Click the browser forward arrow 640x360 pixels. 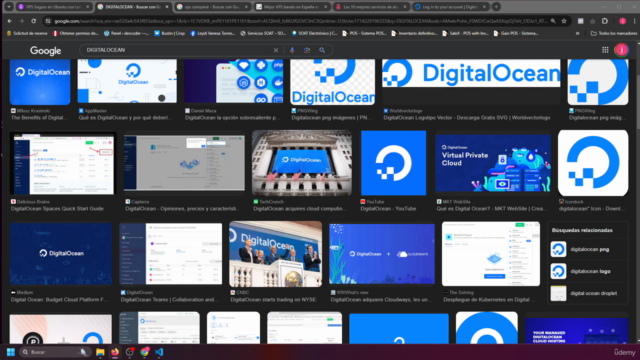[22, 21]
